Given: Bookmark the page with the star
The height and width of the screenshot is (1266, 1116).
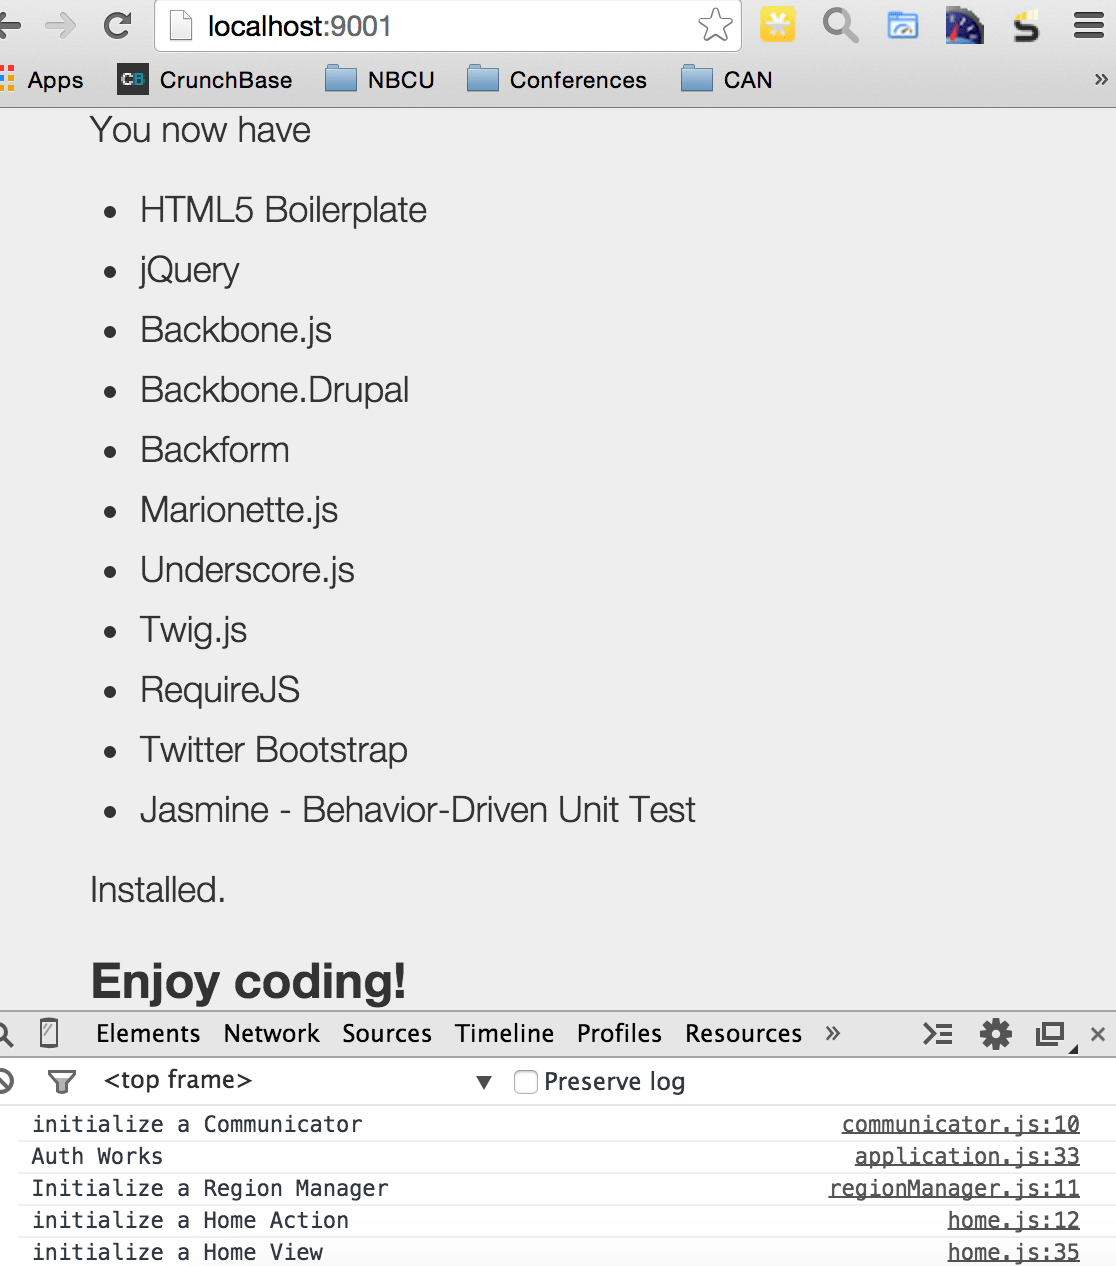Looking at the screenshot, I should (x=715, y=26).
